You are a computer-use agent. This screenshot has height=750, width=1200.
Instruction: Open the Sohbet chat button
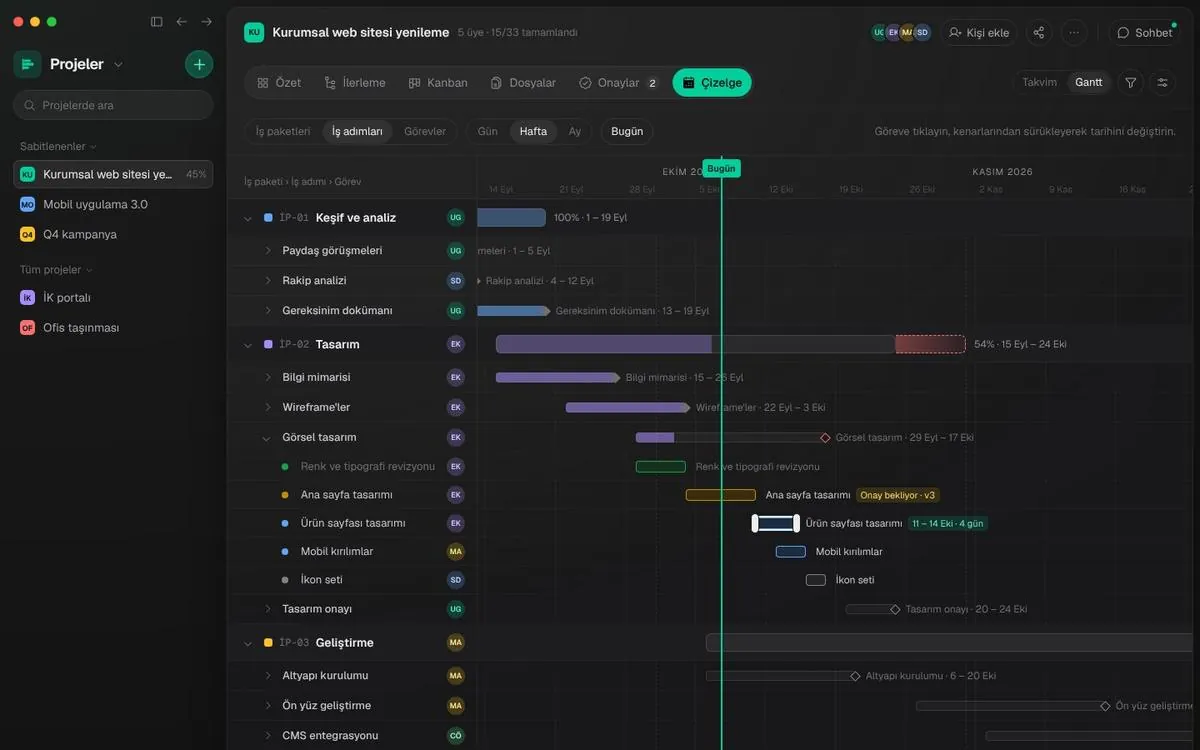pyautogui.click(x=1145, y=32)
